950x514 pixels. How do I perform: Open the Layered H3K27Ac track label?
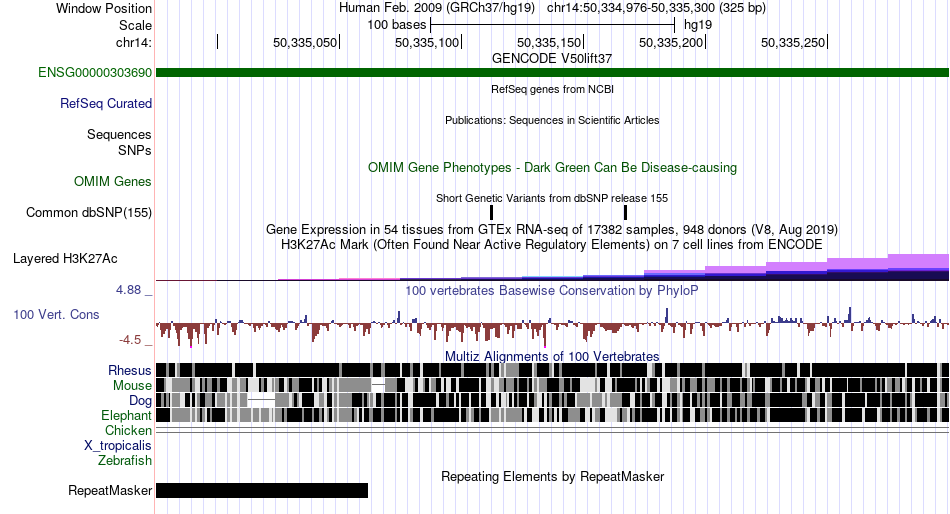65,259
